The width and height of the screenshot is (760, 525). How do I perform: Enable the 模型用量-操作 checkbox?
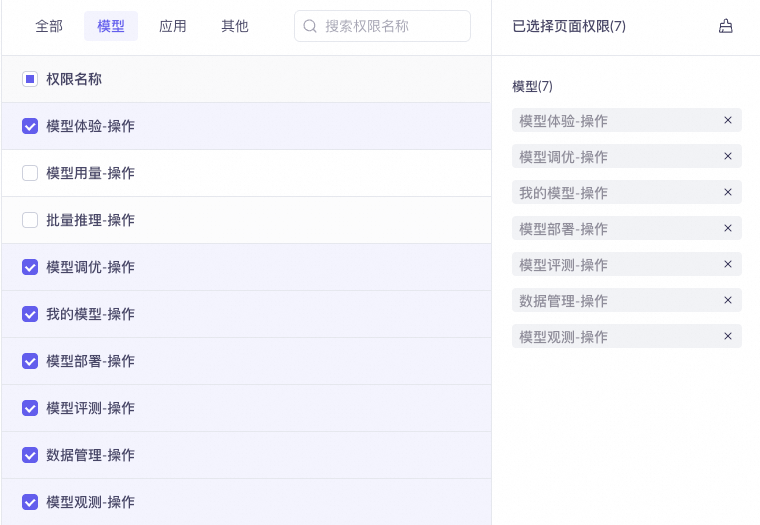pos(30,173)
